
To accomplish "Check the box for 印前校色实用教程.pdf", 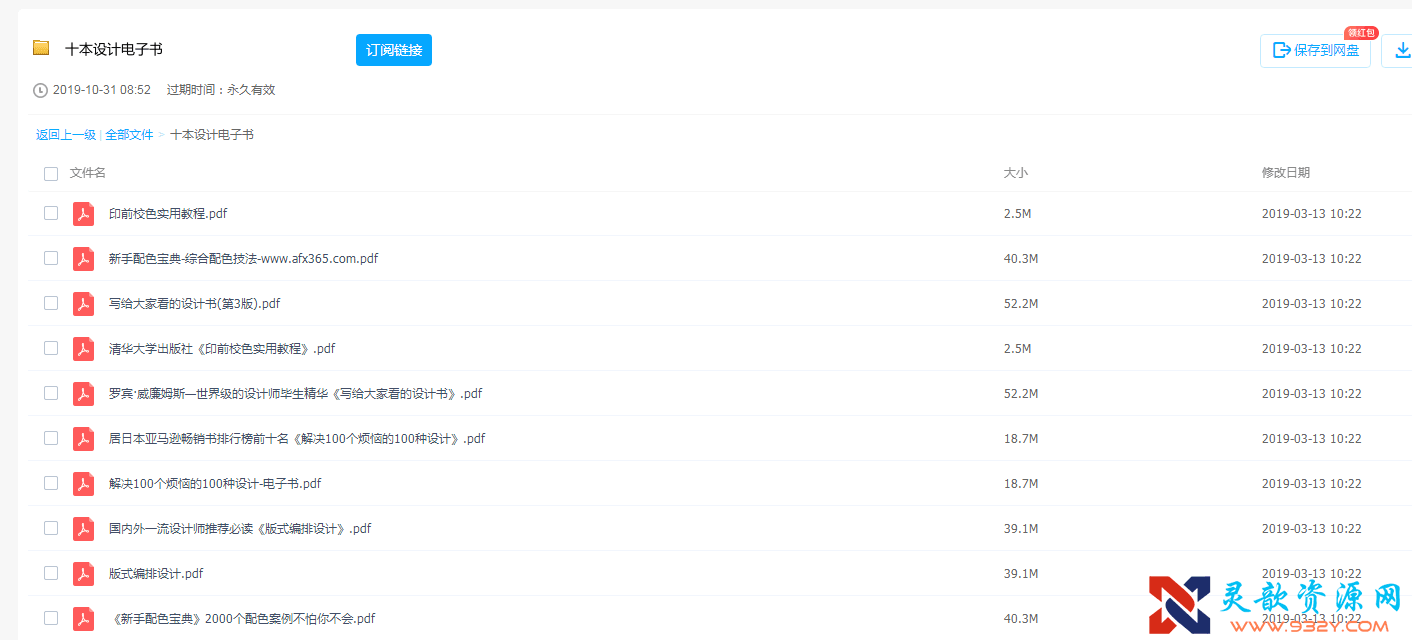I will click(x=51, y=213).
